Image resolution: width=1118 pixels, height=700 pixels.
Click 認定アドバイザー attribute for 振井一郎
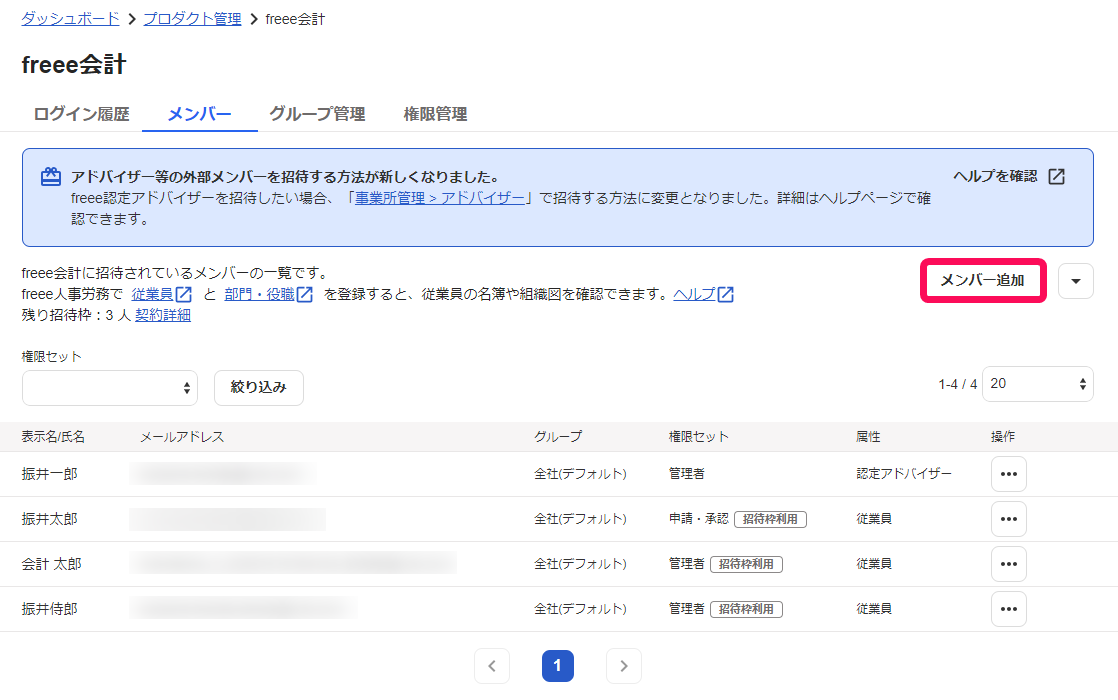903,474
